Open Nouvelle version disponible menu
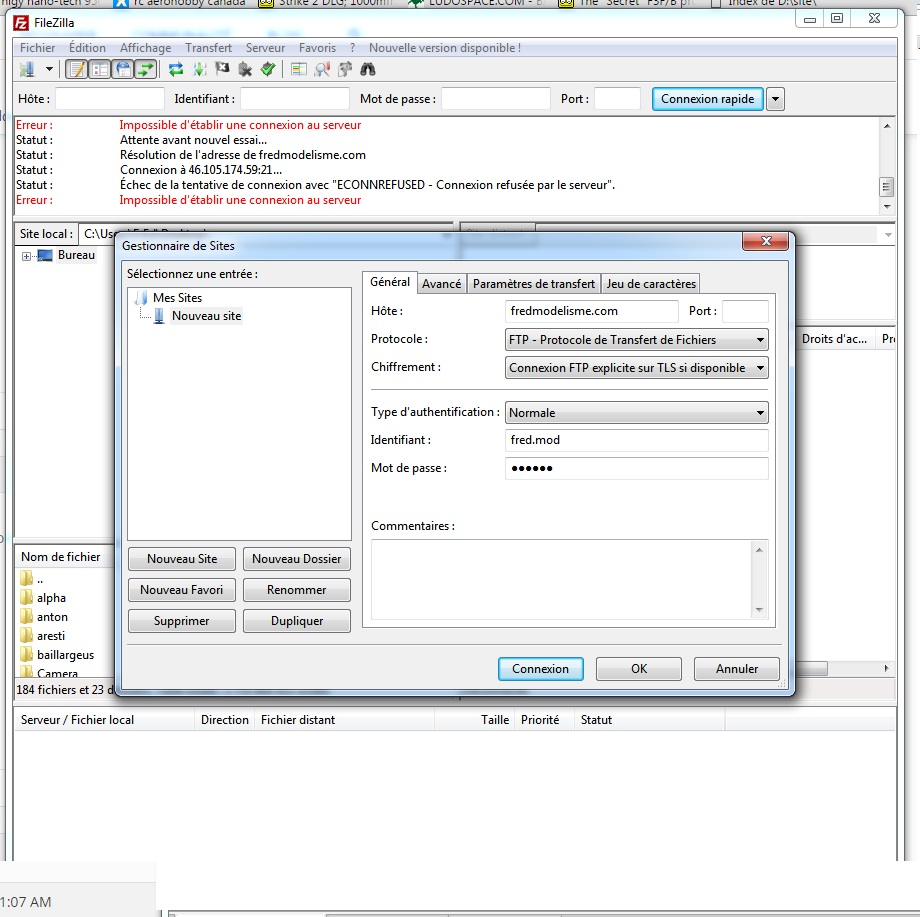The image size is (920, 917). pos(445,48)
